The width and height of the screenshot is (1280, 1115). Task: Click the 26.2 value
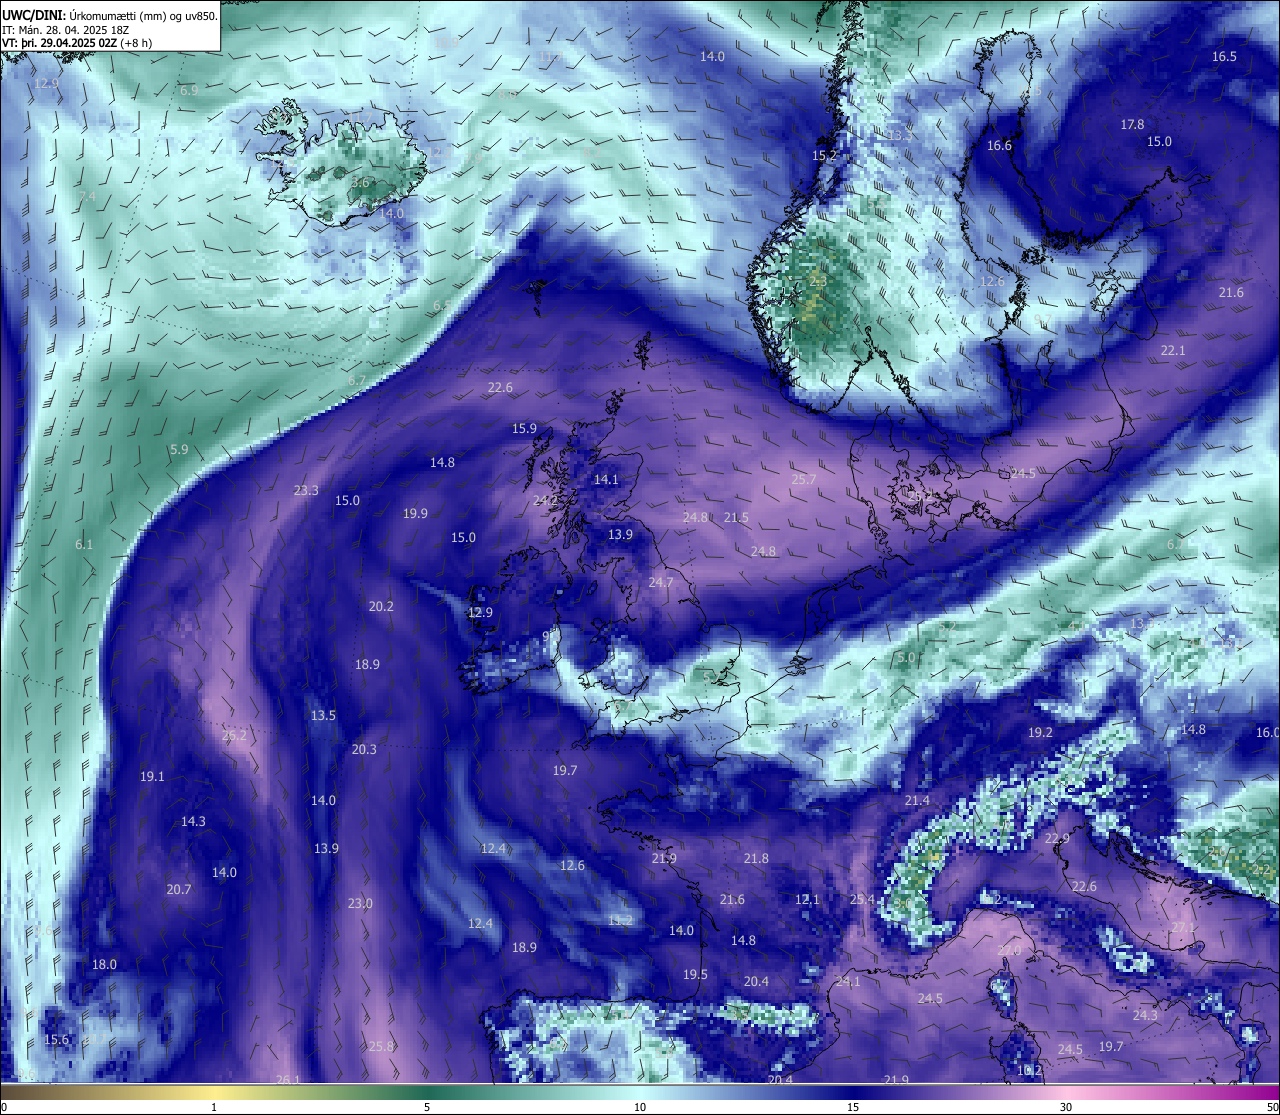click(233, 736)
